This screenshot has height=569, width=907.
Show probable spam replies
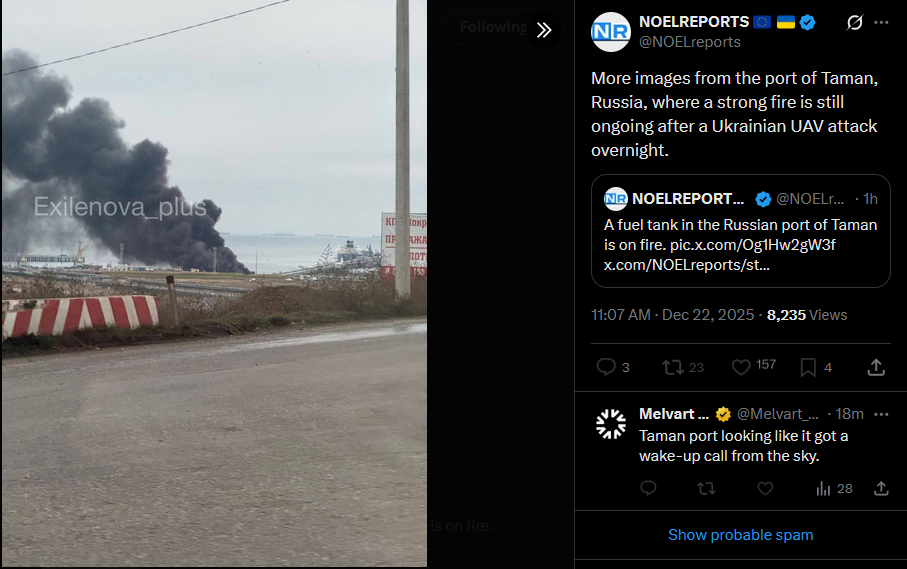[740, 535]
